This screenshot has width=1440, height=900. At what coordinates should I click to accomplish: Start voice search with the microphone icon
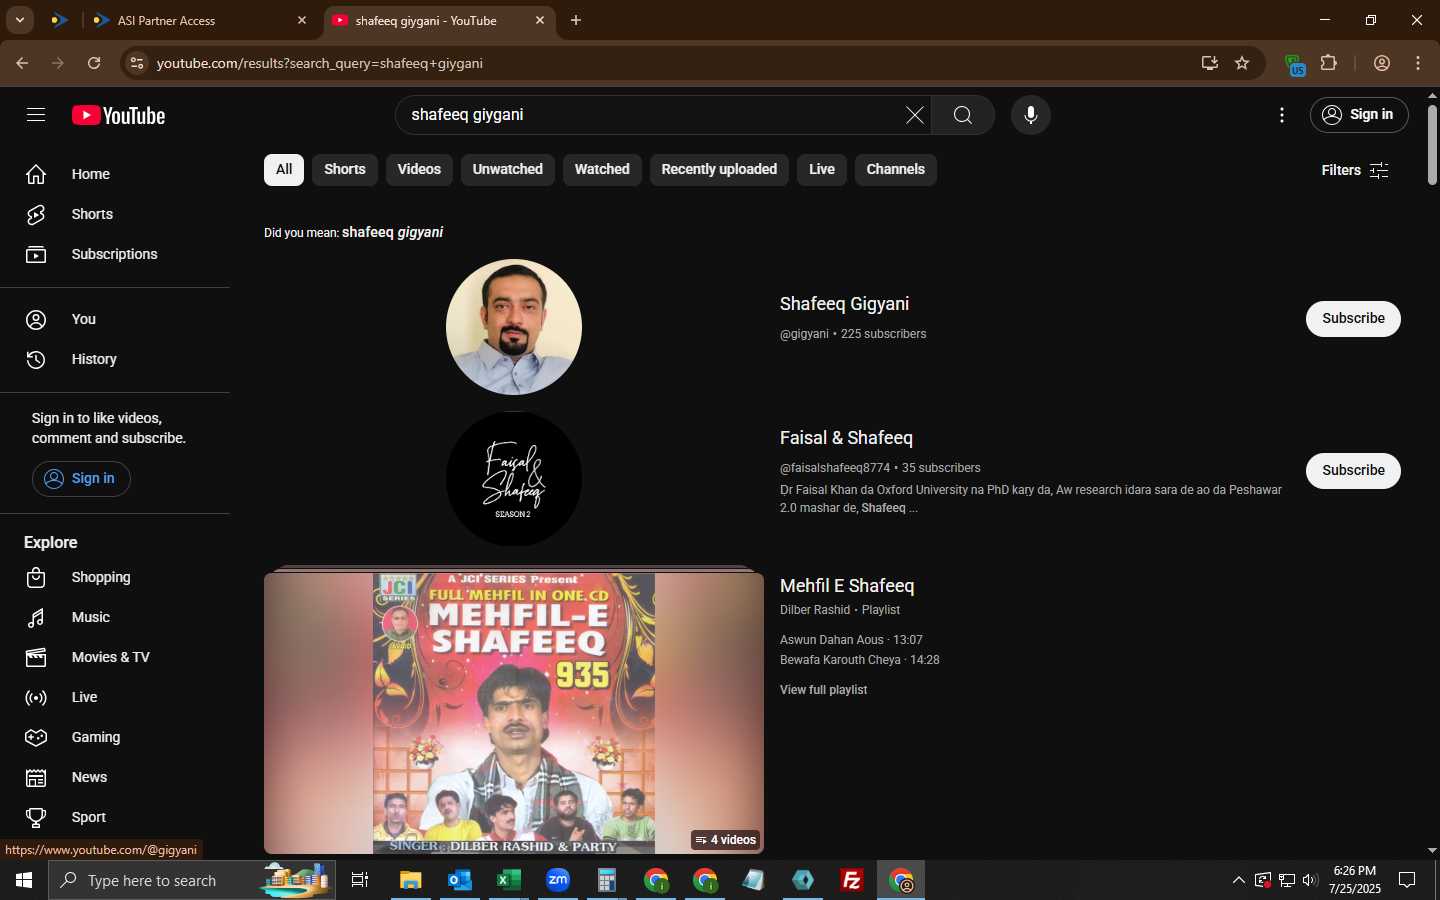pyautogui.click(x=1030, y=115)
